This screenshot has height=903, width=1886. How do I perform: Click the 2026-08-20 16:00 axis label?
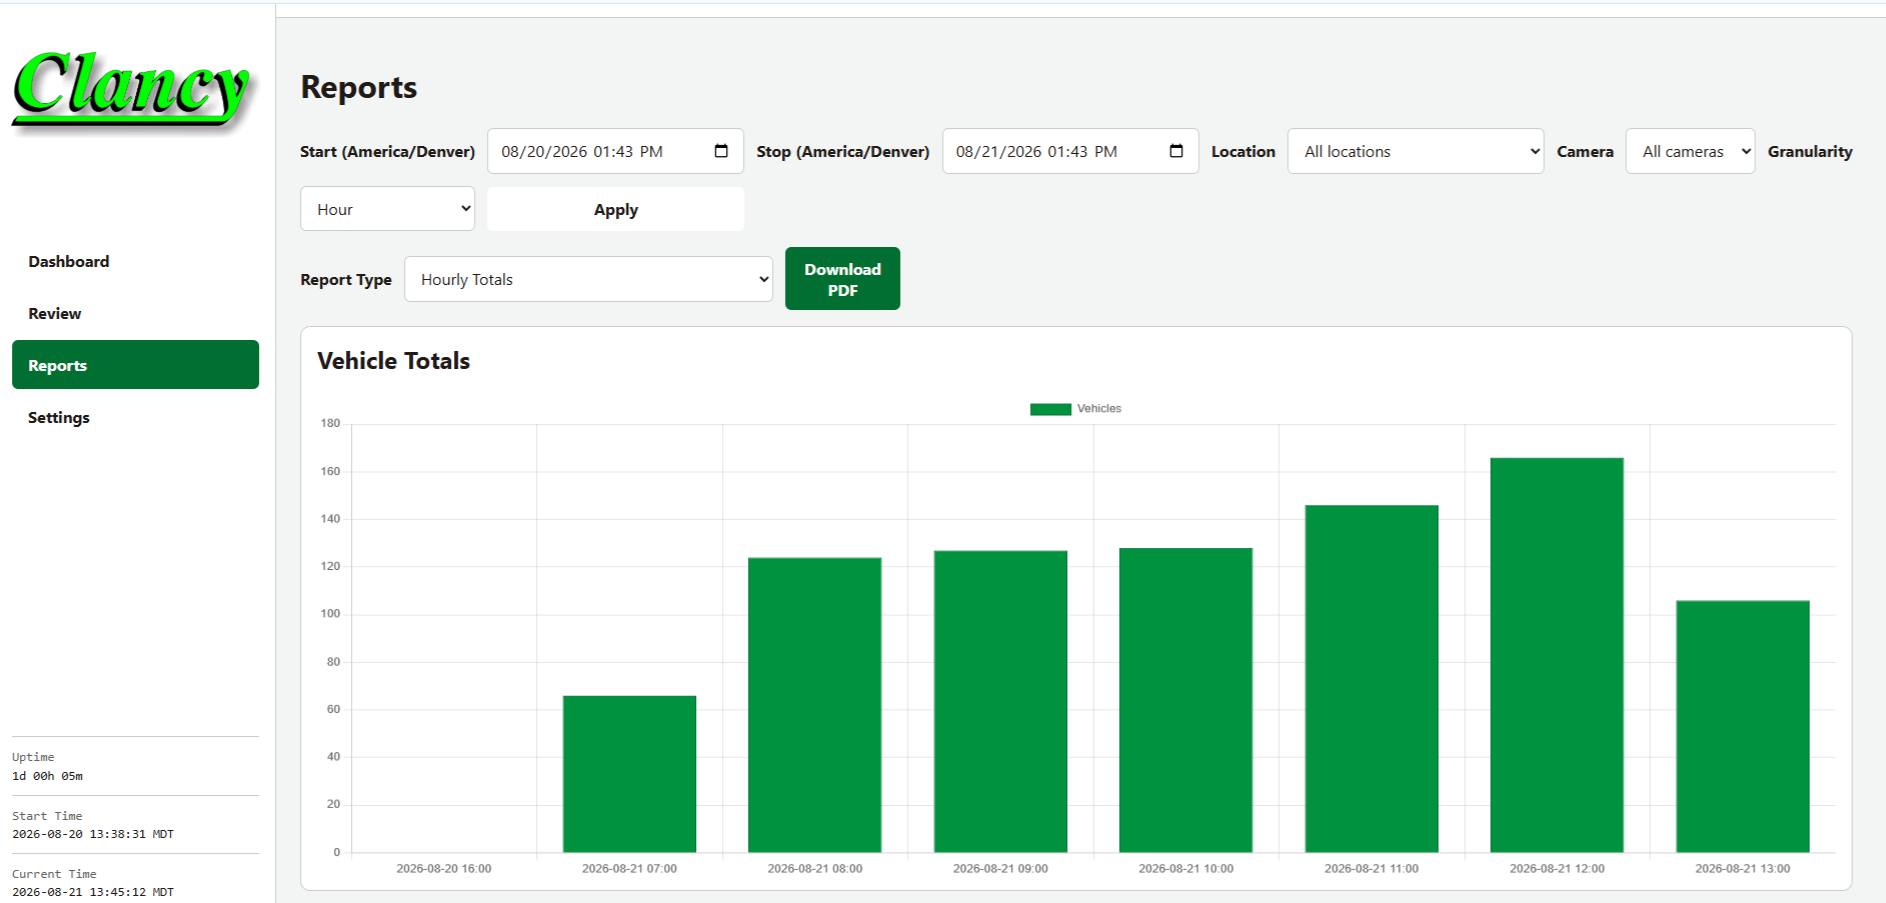(444, 869)
